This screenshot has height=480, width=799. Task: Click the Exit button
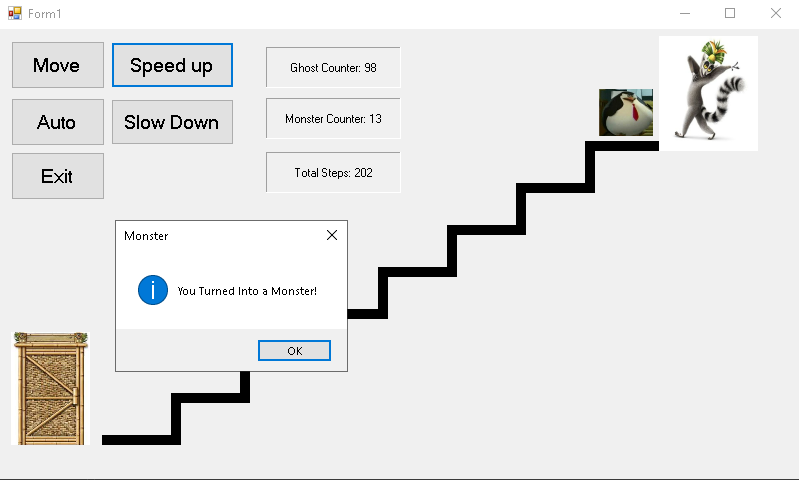57,176
